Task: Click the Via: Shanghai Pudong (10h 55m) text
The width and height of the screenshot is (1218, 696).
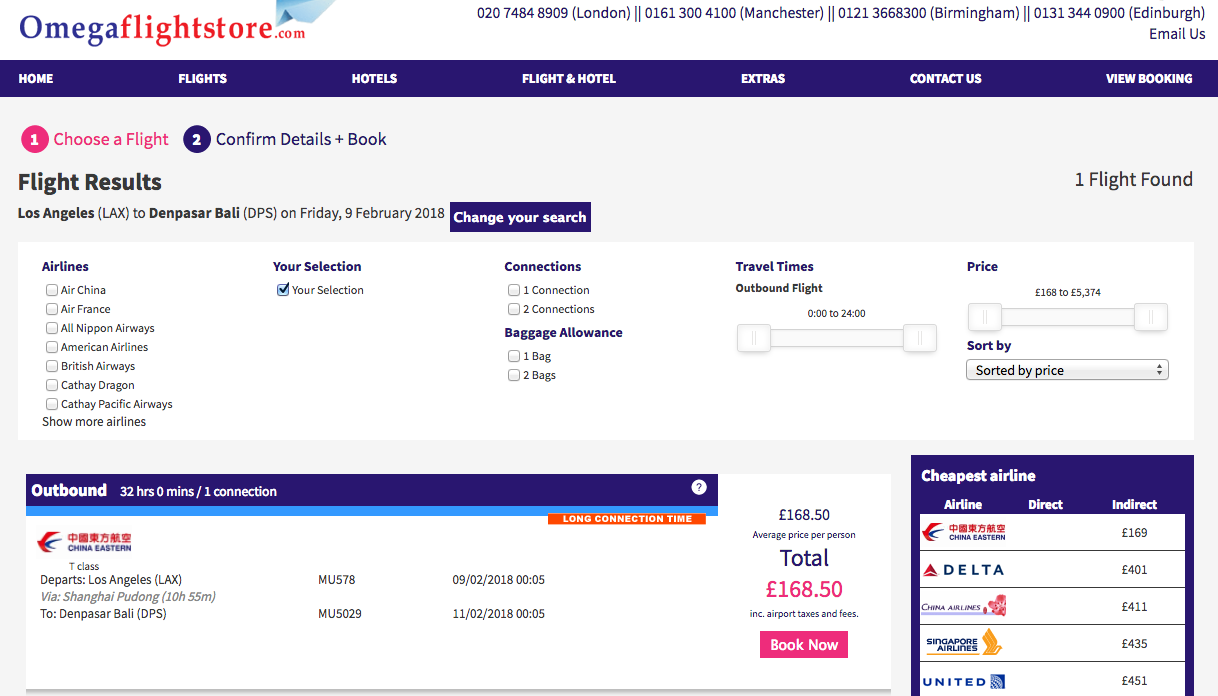Action: point(128,597)
